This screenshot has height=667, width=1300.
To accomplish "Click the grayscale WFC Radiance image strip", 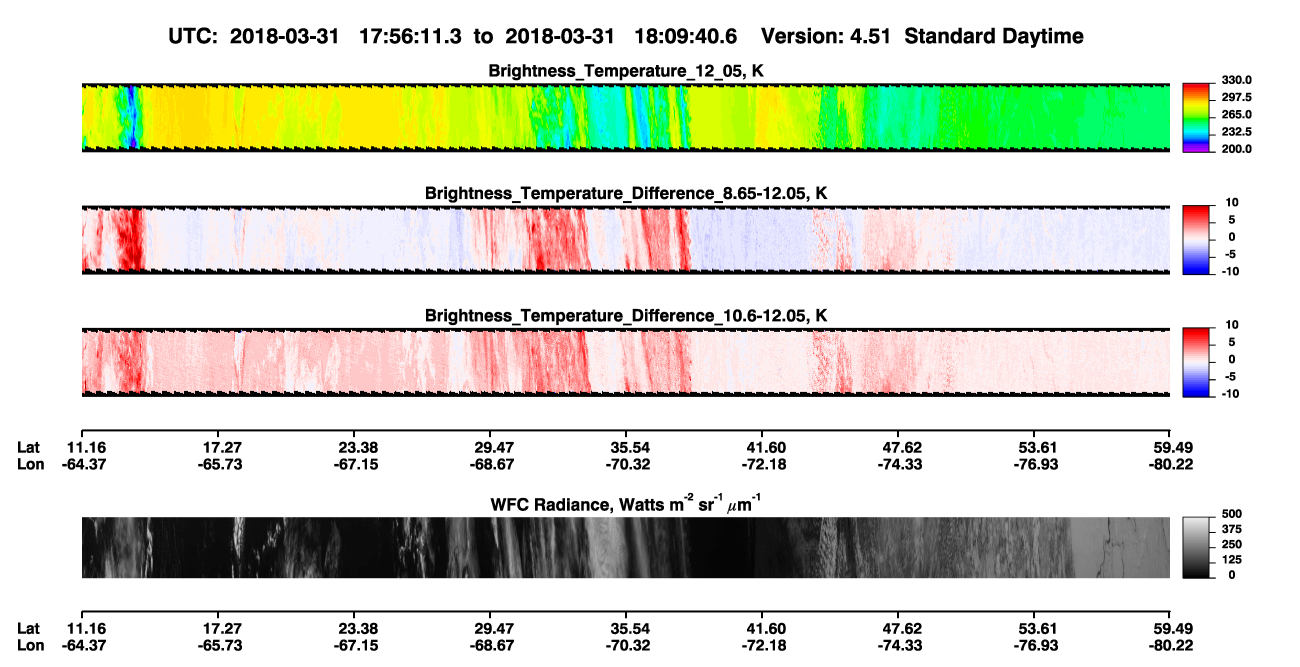I will [625, 547].
